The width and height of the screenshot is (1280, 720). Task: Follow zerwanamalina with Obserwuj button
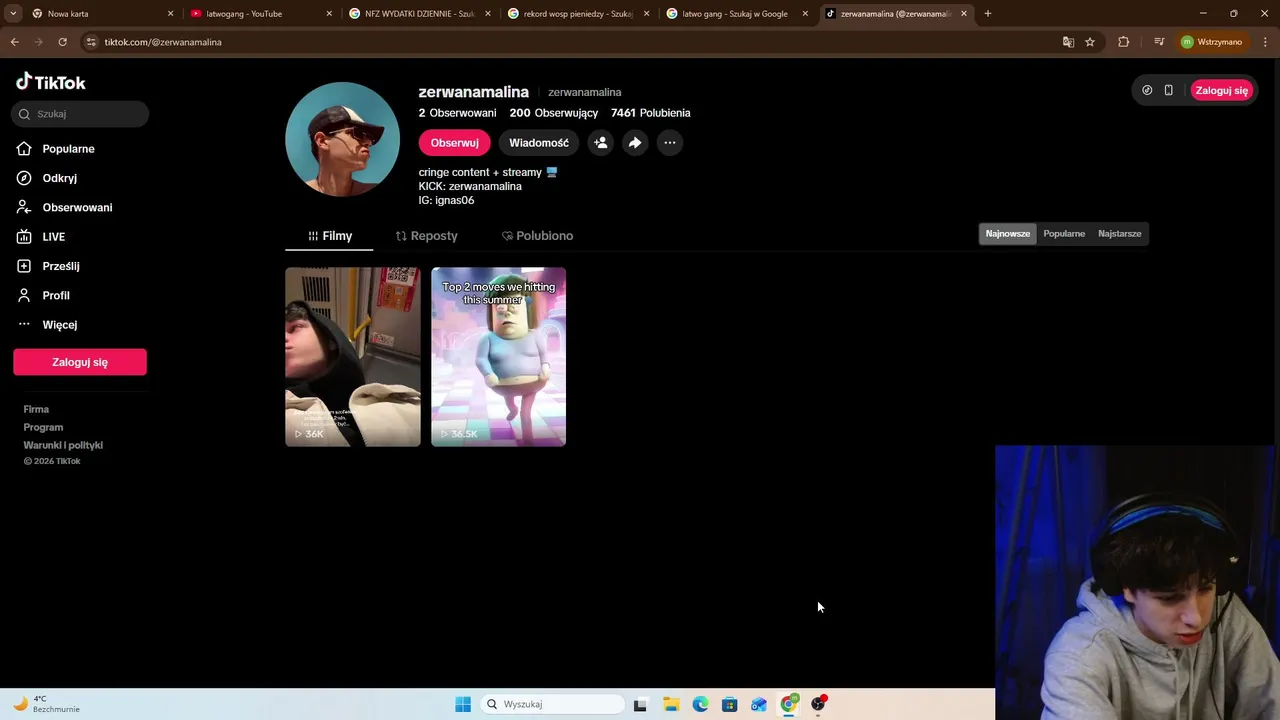[454, 143]
